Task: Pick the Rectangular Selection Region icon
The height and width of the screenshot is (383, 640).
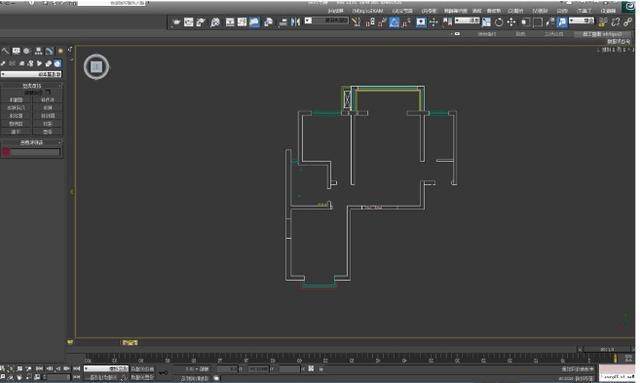Action: (538, 22)
